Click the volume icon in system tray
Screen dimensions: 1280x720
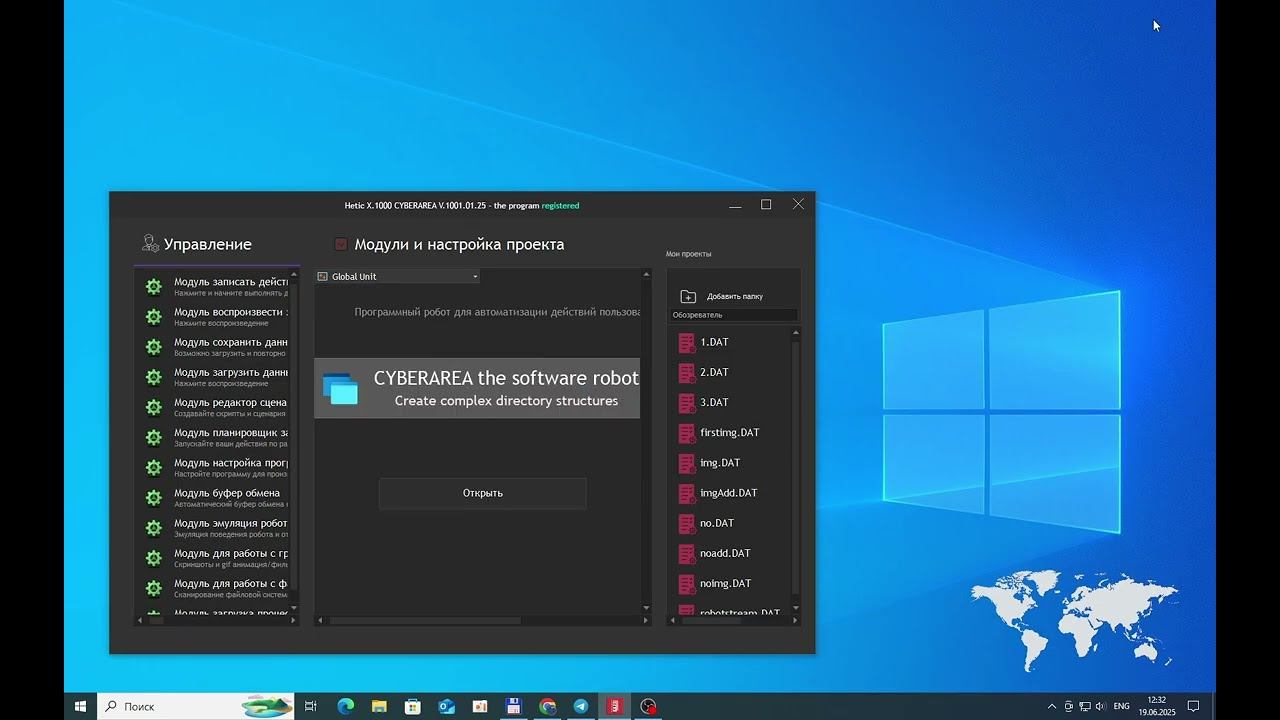point(1101,706)
